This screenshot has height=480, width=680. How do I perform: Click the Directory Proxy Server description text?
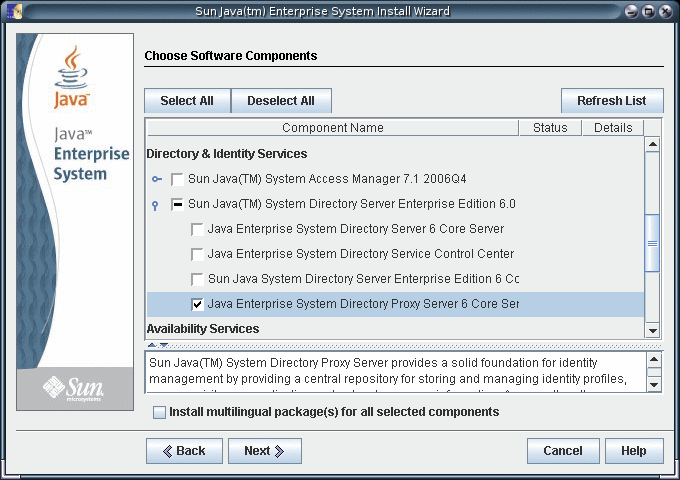[388, 373]
